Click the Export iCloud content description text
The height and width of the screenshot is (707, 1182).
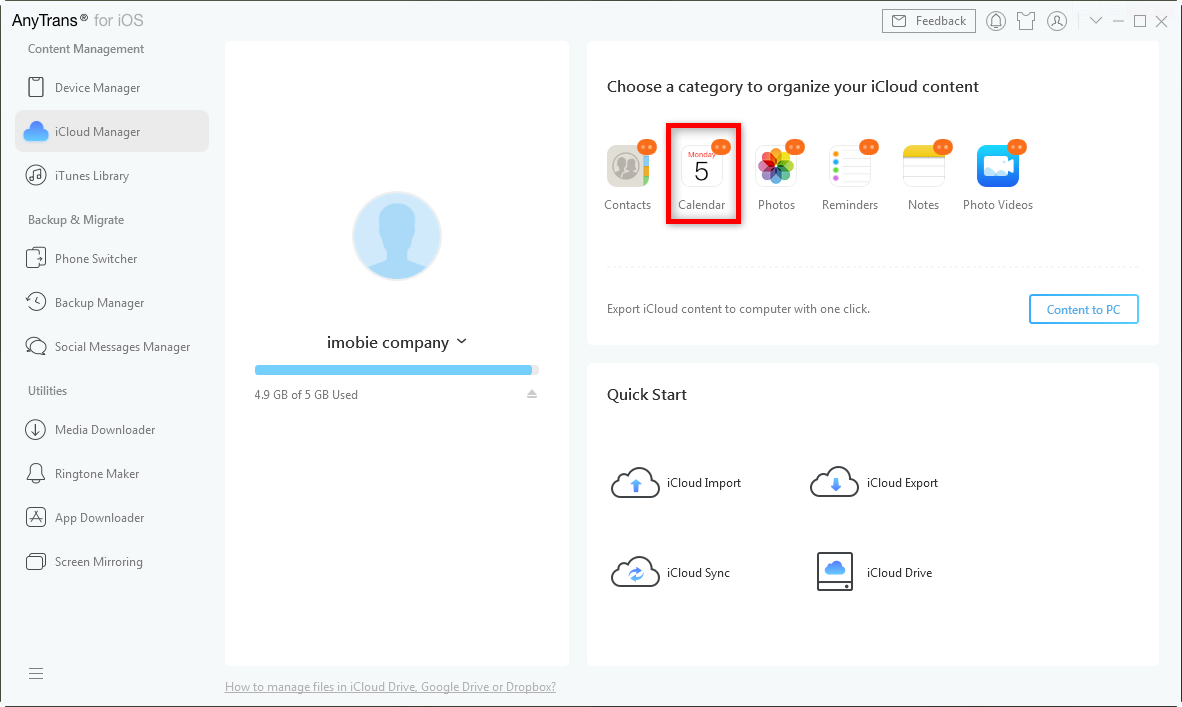tap(738, 309)
